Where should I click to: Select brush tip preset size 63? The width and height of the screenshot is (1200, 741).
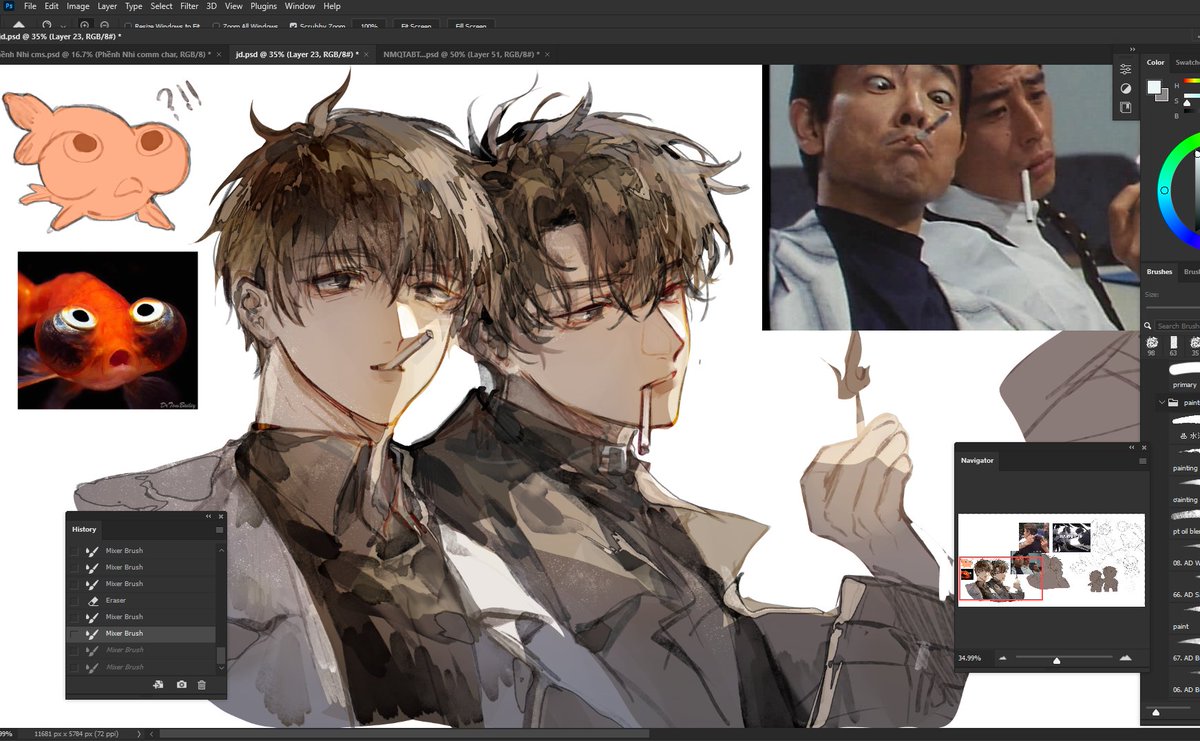(1174, 346)
